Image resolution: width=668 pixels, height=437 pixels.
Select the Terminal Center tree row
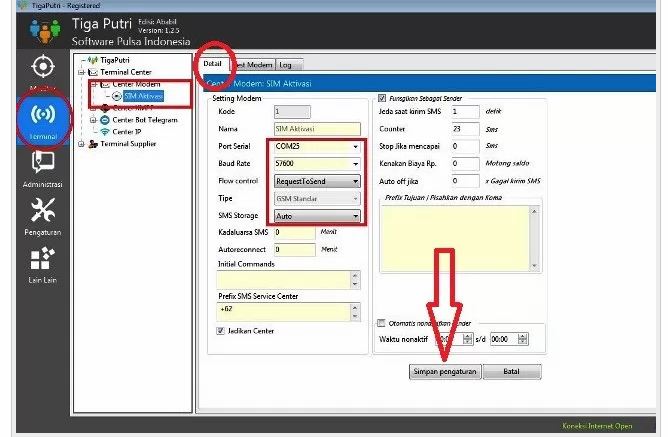(126, 72)
